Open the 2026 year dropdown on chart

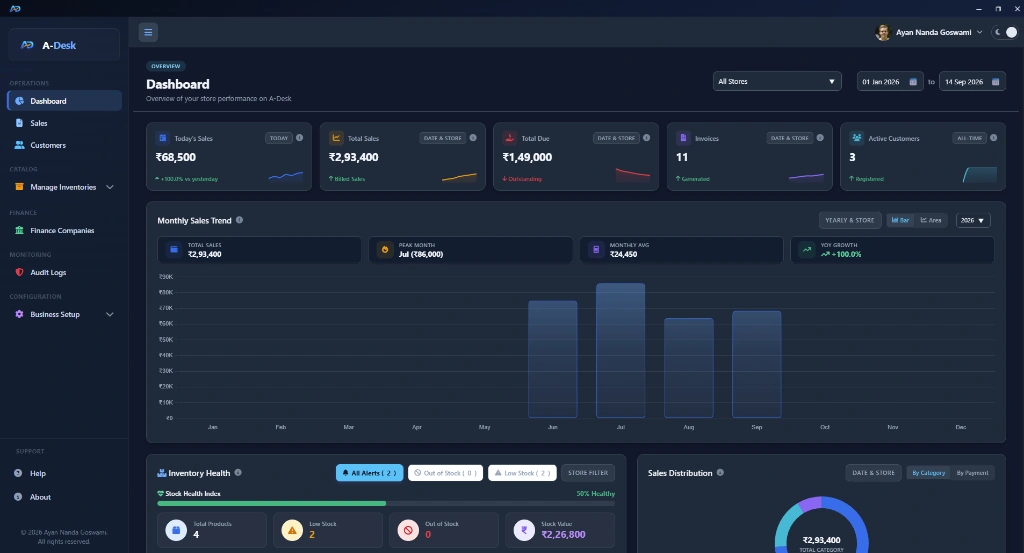(973, 221)
